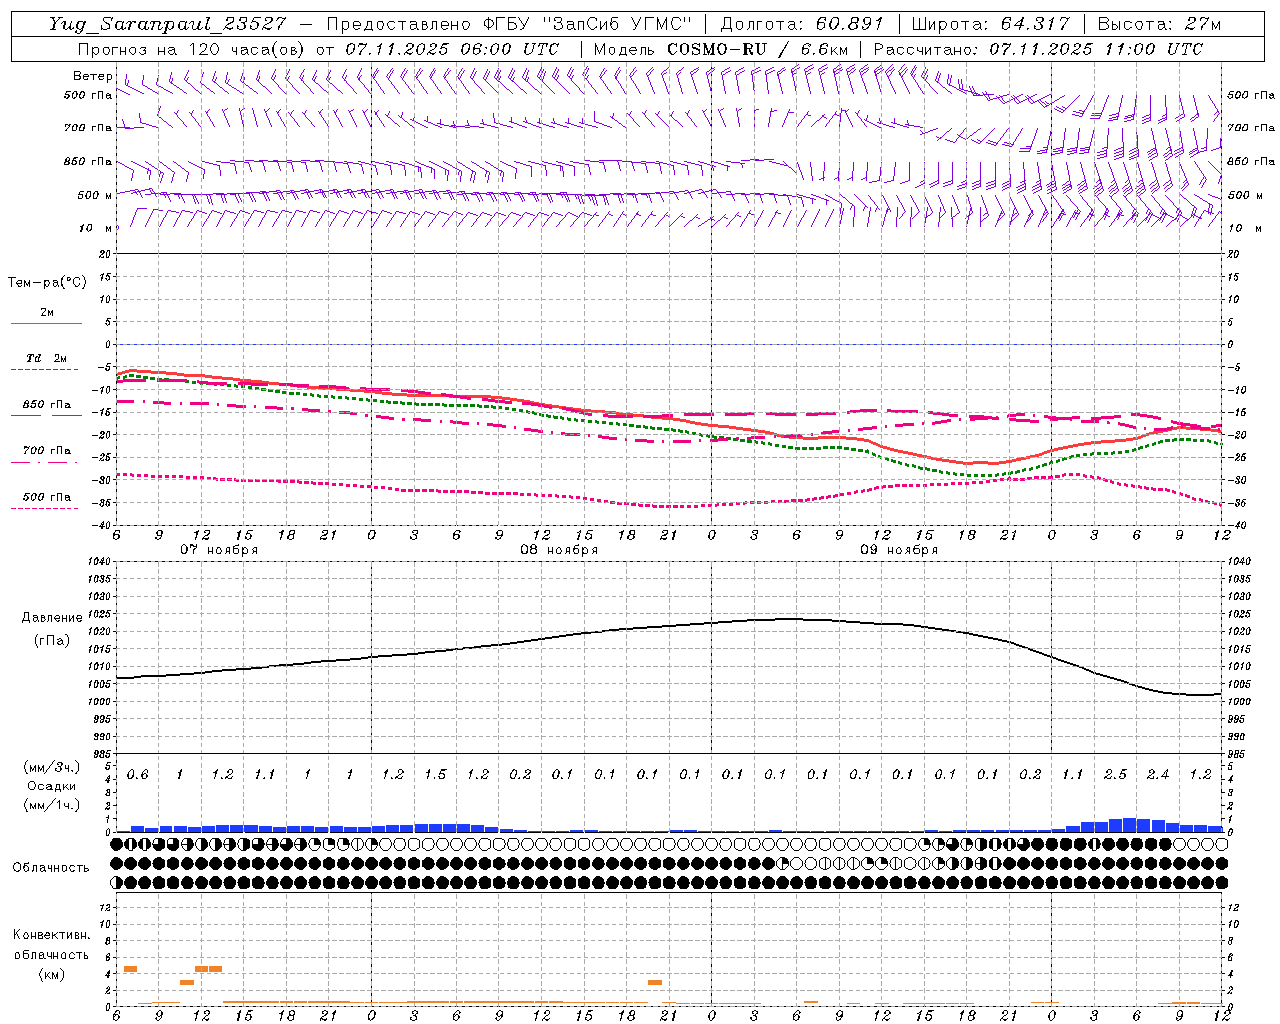Click the 'Ветер' wind panel label
Screen dimensions: 1280x1024
93,76
